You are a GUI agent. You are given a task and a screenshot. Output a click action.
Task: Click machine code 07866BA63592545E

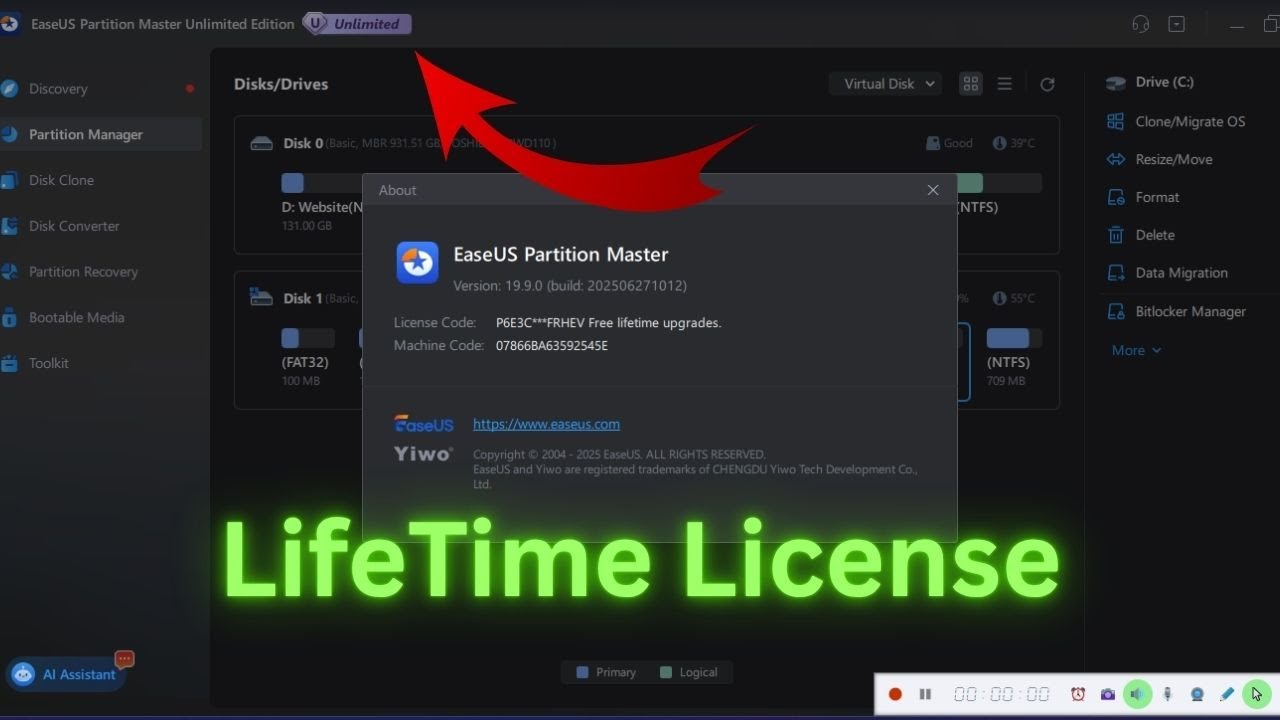click(552, 346)
